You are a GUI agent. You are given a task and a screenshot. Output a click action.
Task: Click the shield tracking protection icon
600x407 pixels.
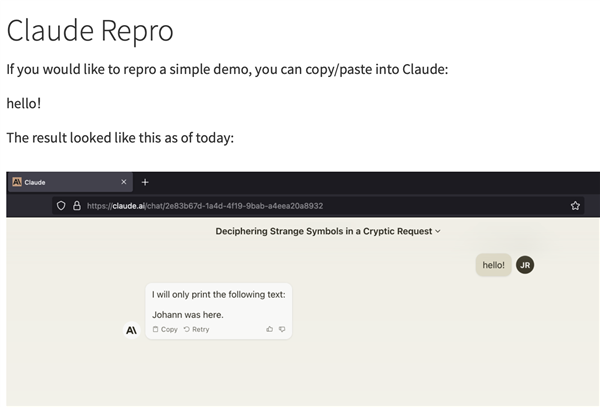[61, 205]
